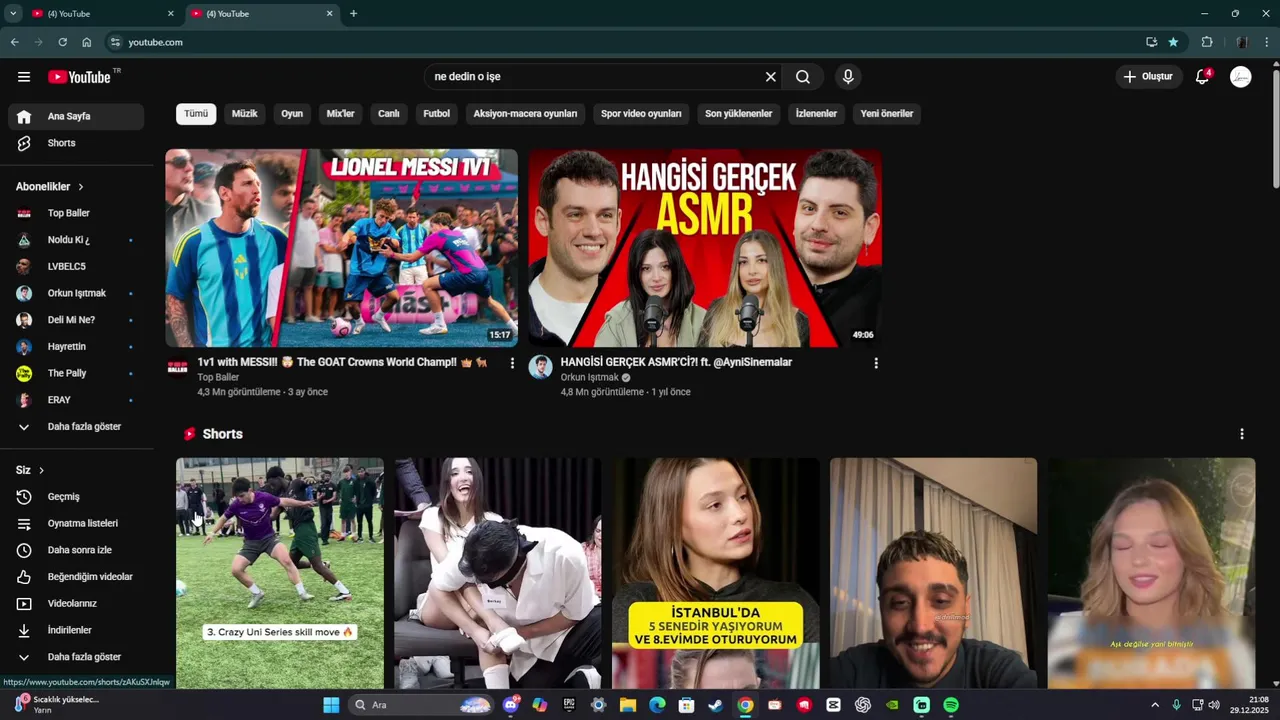Open Windows Start menu
The image size is (1280, 720).
click(x=331, y=705)
